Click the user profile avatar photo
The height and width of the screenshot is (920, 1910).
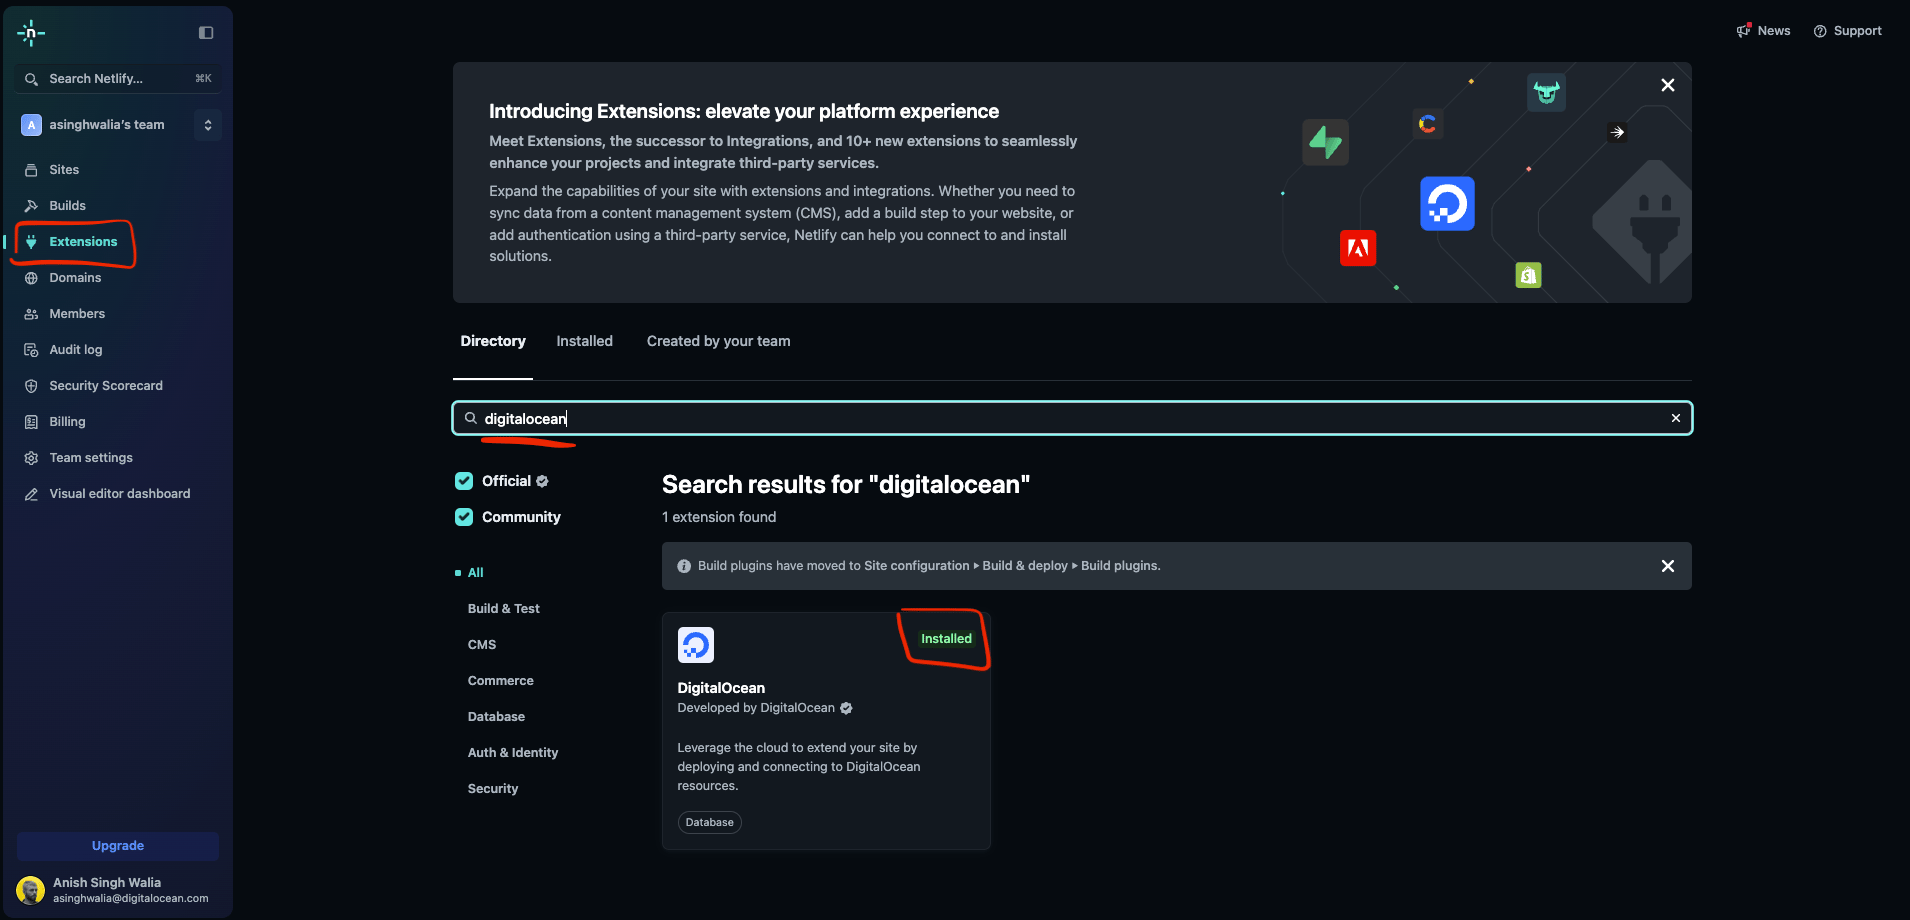[x=31, y=890]
